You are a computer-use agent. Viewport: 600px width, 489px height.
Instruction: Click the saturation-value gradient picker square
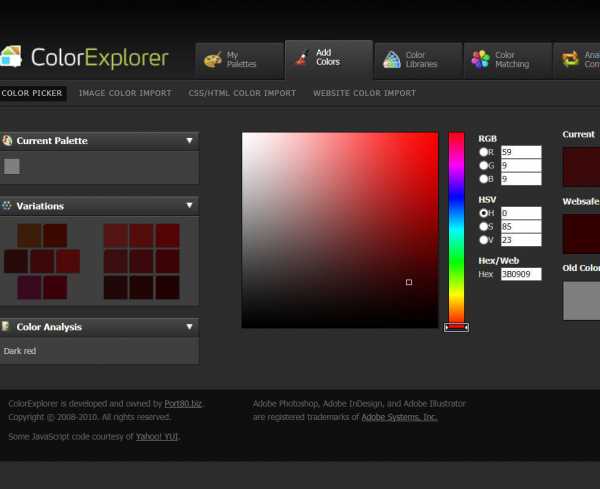(340, 230)
